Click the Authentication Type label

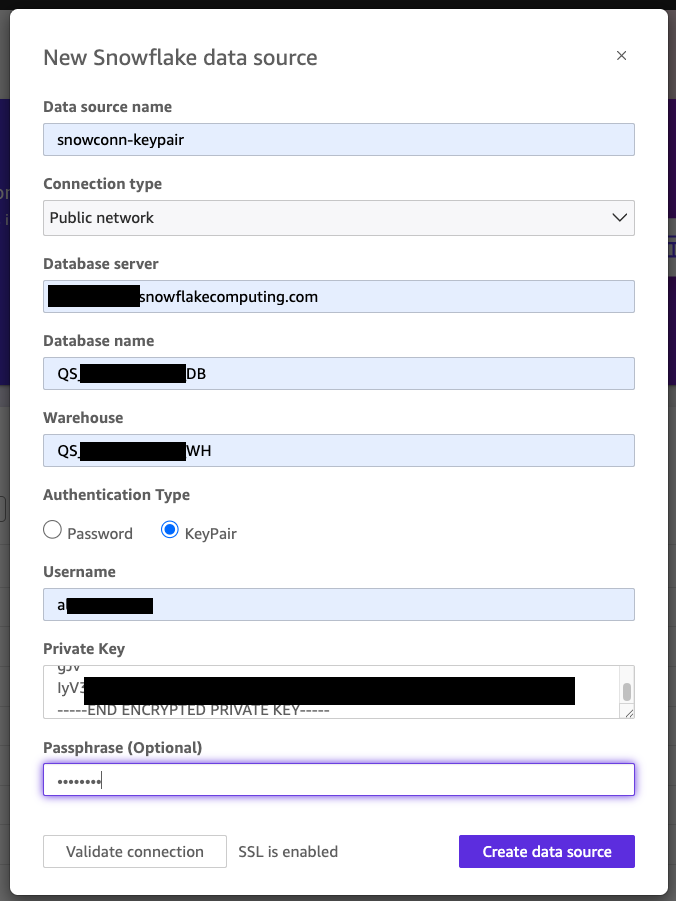click(116, 495)
